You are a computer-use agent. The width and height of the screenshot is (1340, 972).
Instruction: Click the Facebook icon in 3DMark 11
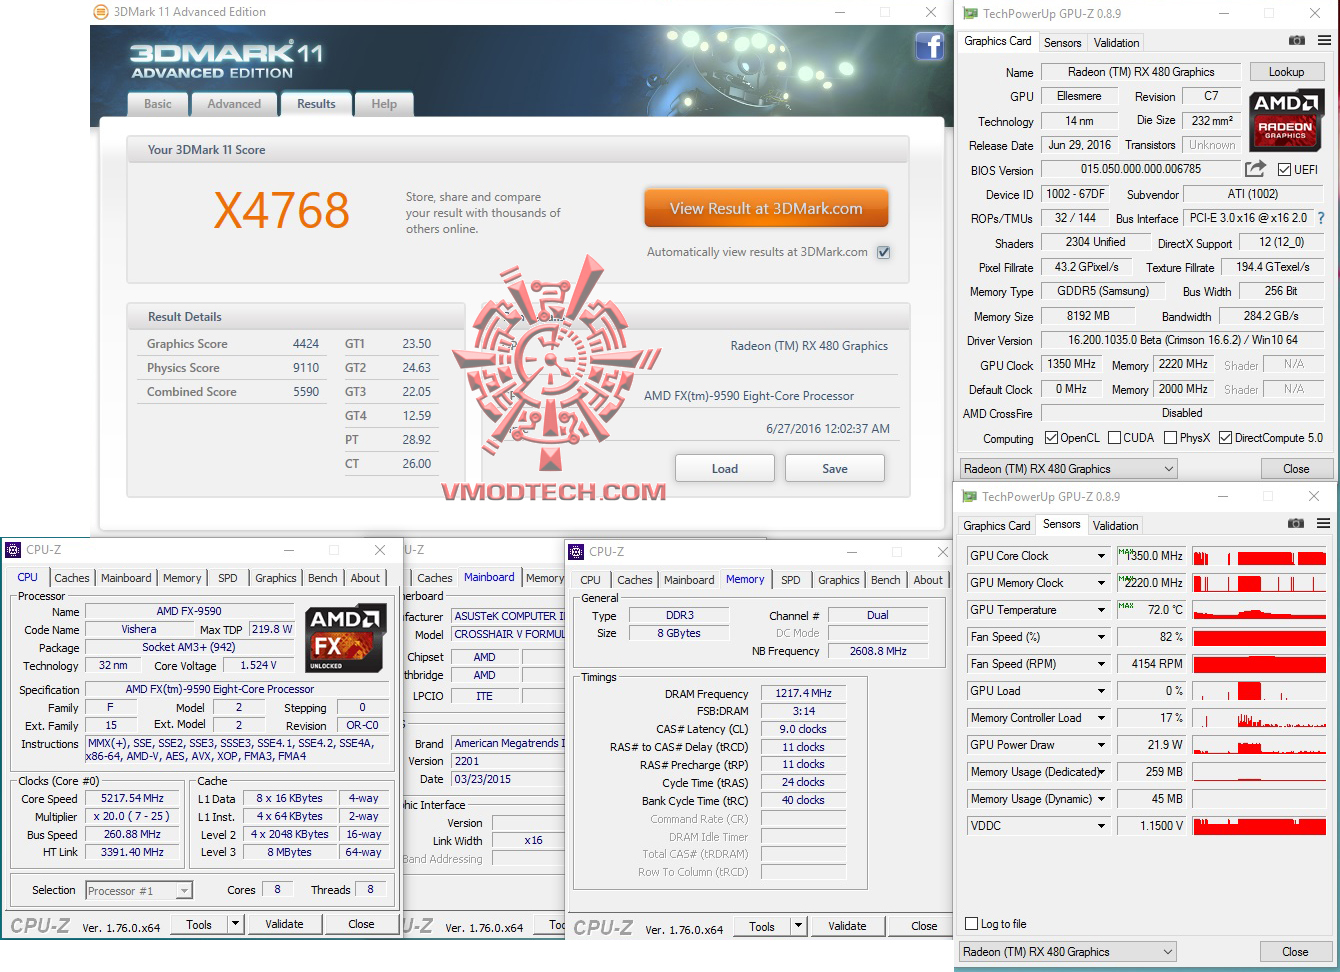coord(929,46)
